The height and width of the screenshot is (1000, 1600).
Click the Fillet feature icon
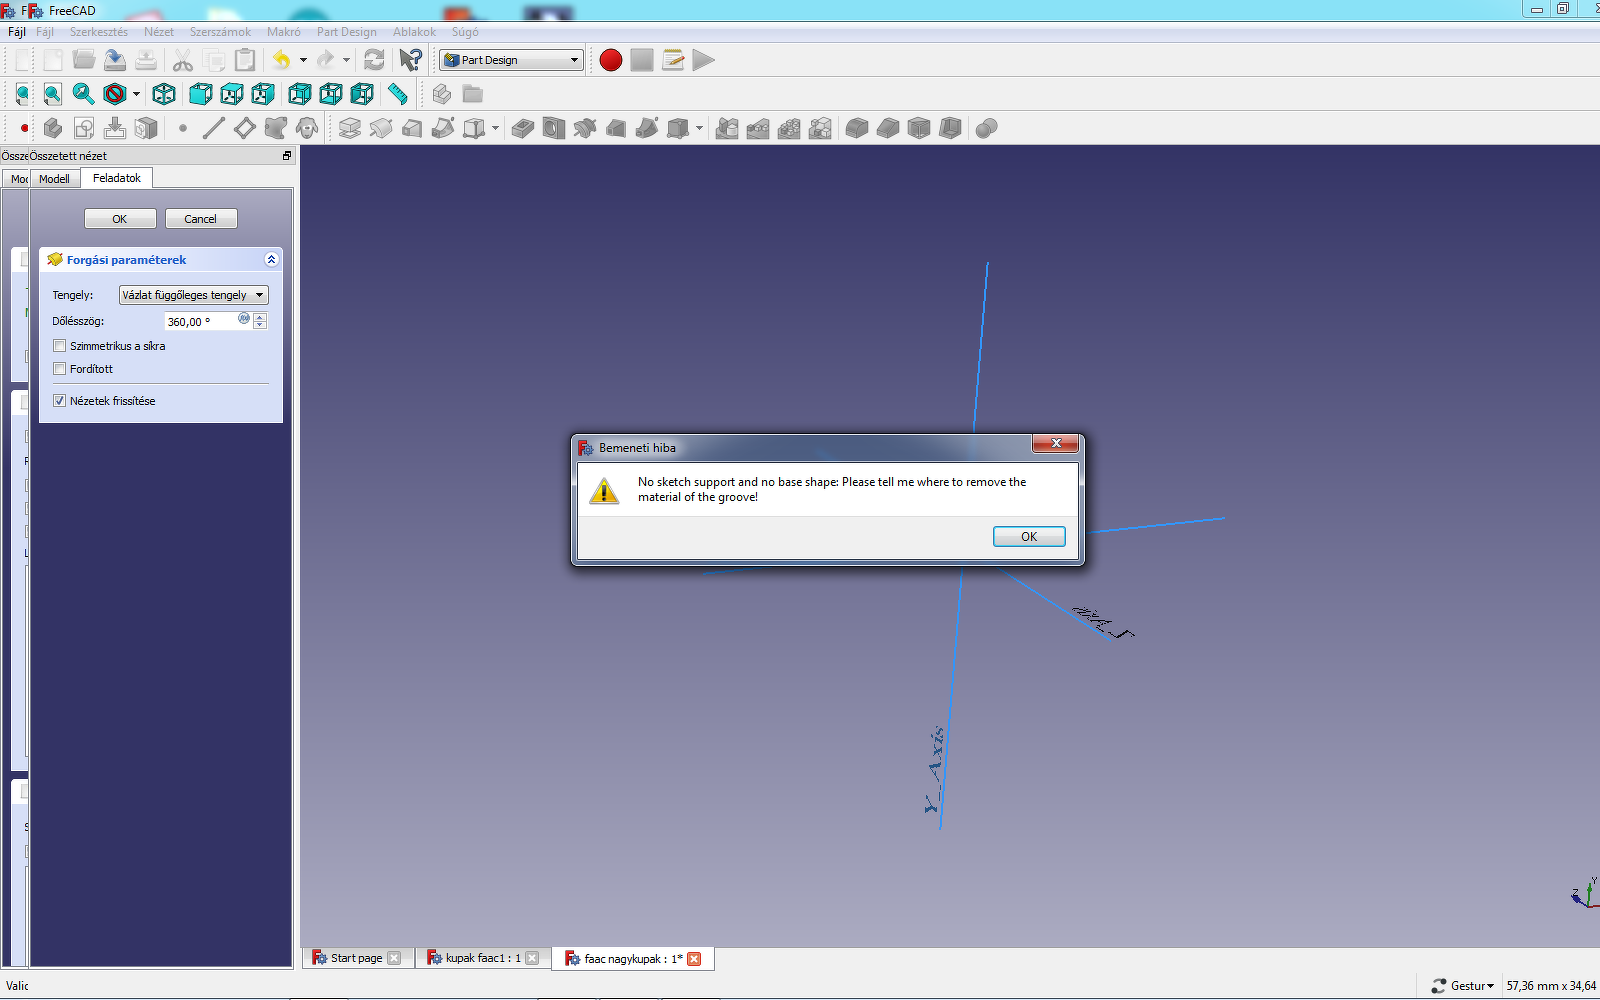857,128
